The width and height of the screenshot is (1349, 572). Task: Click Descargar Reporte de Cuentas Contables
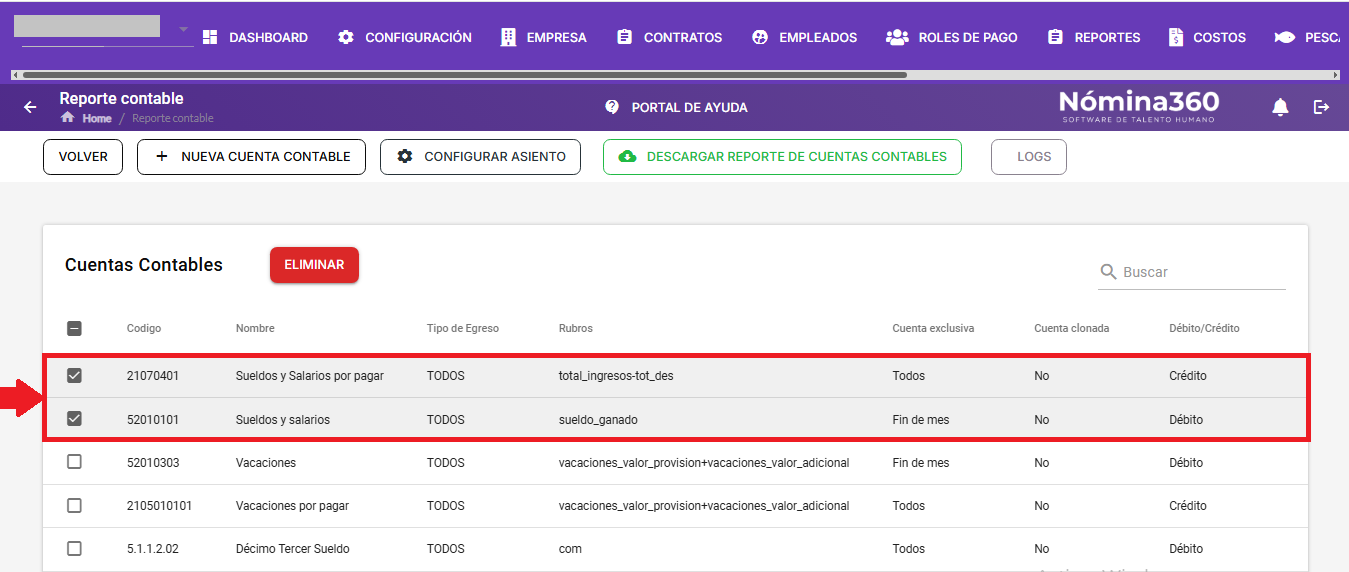click(782, 157)
